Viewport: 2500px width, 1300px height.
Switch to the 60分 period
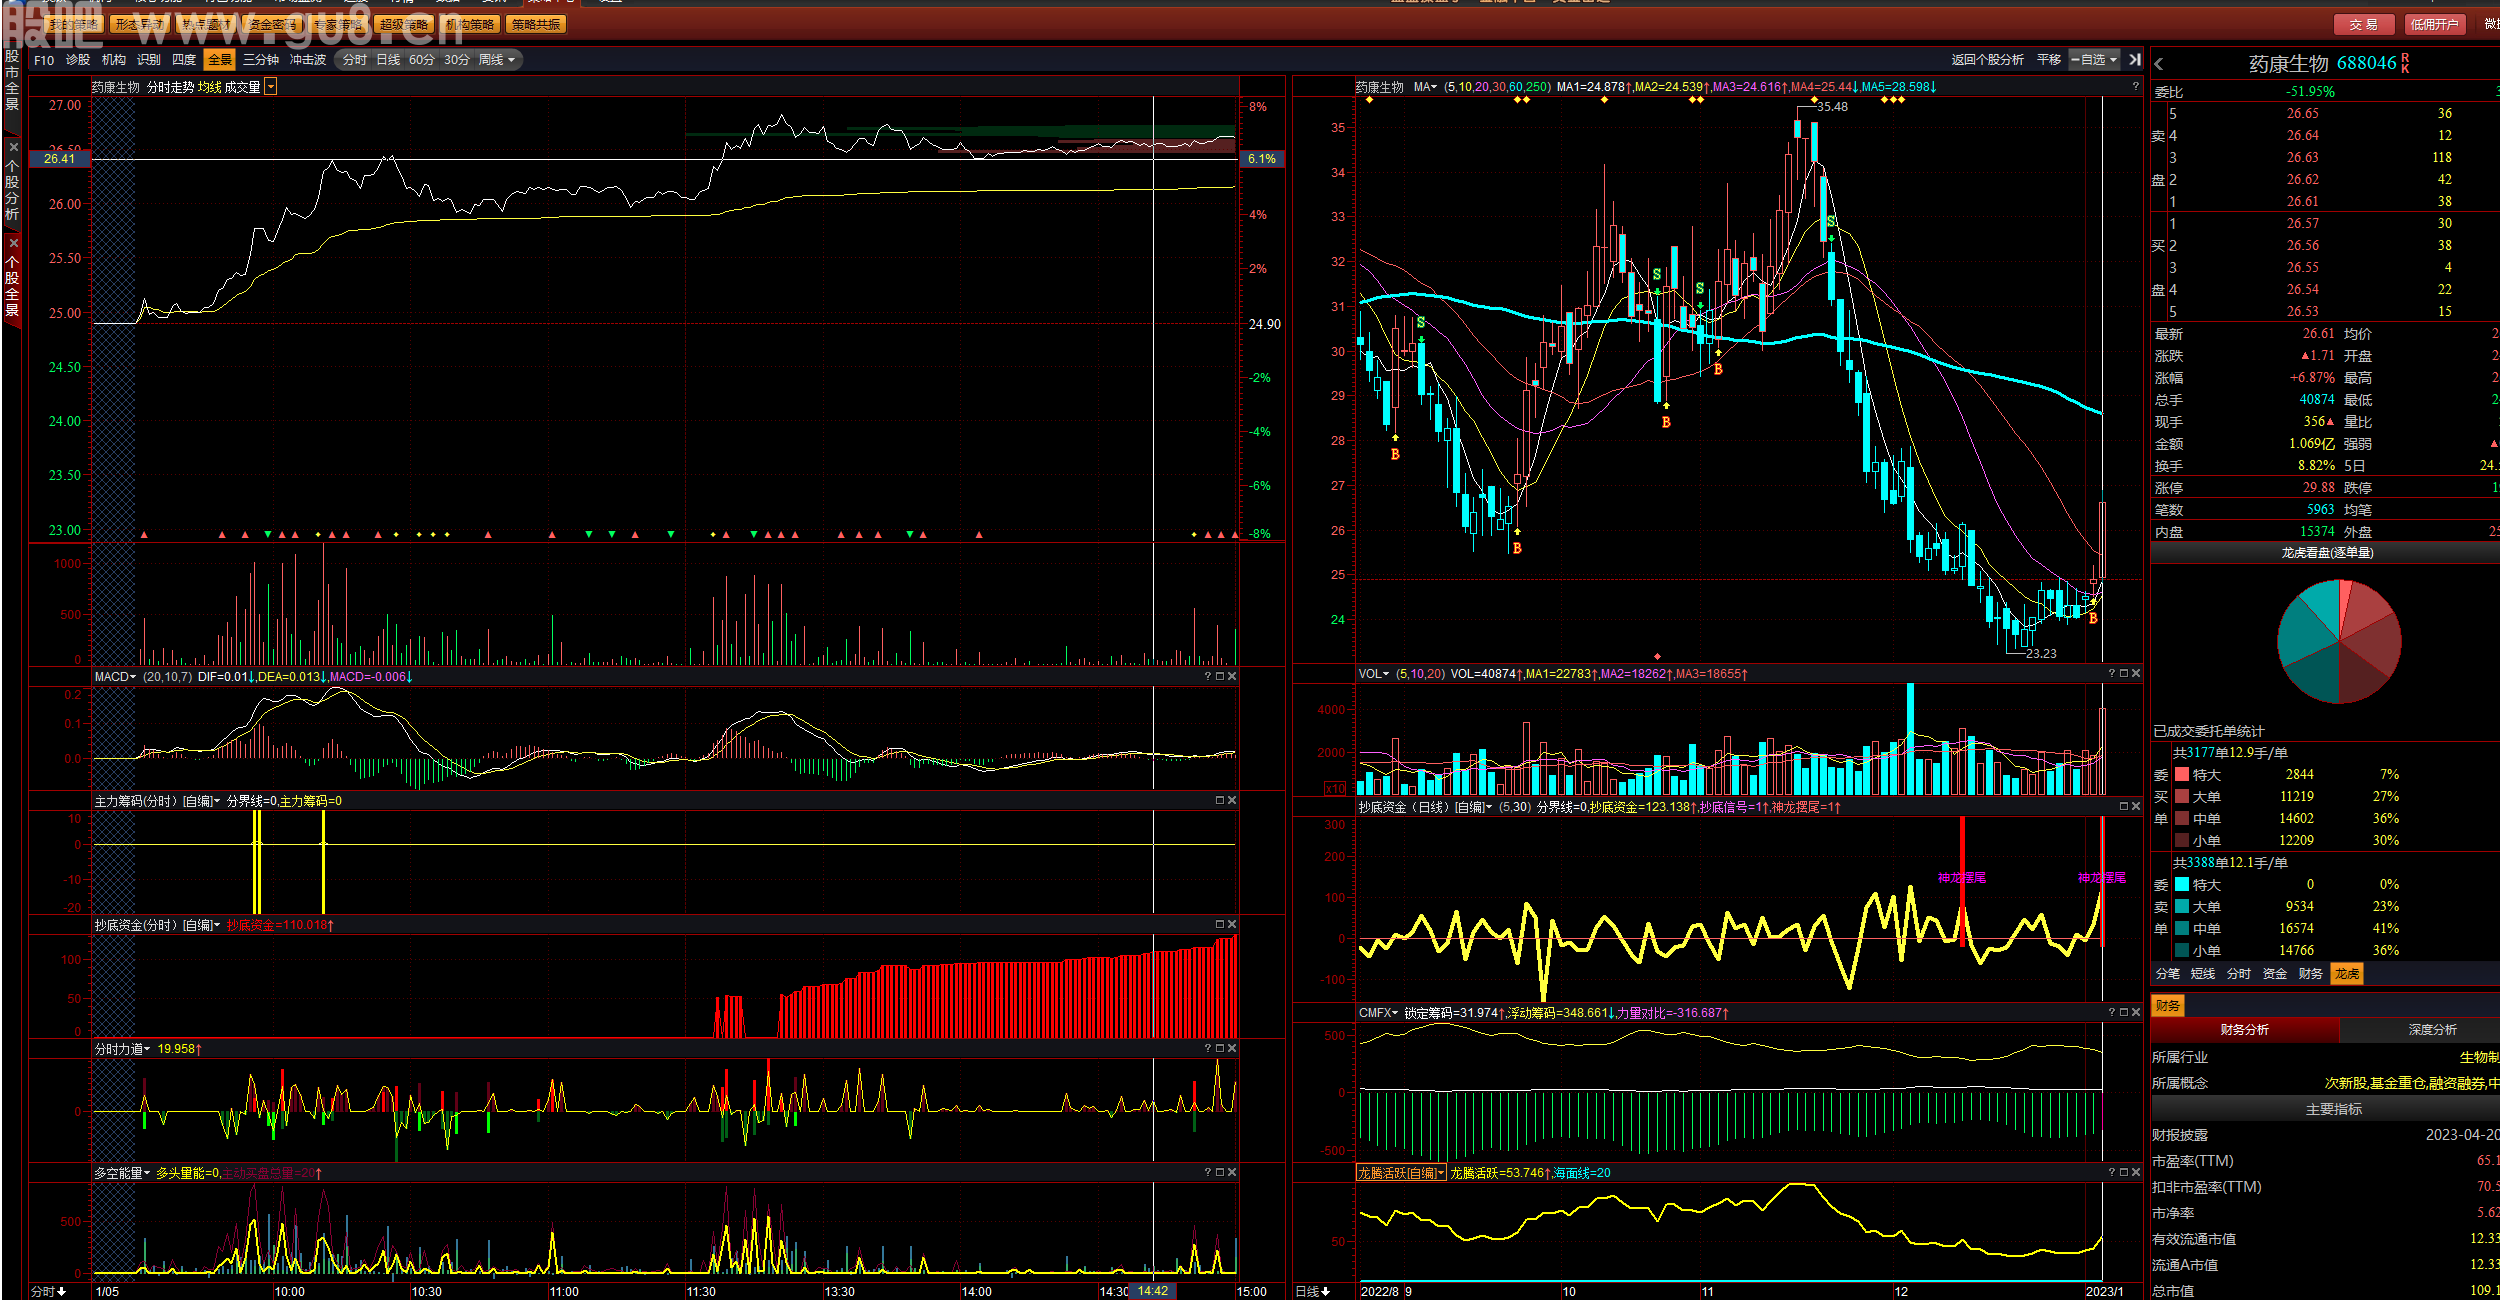(x=422, y=60)
